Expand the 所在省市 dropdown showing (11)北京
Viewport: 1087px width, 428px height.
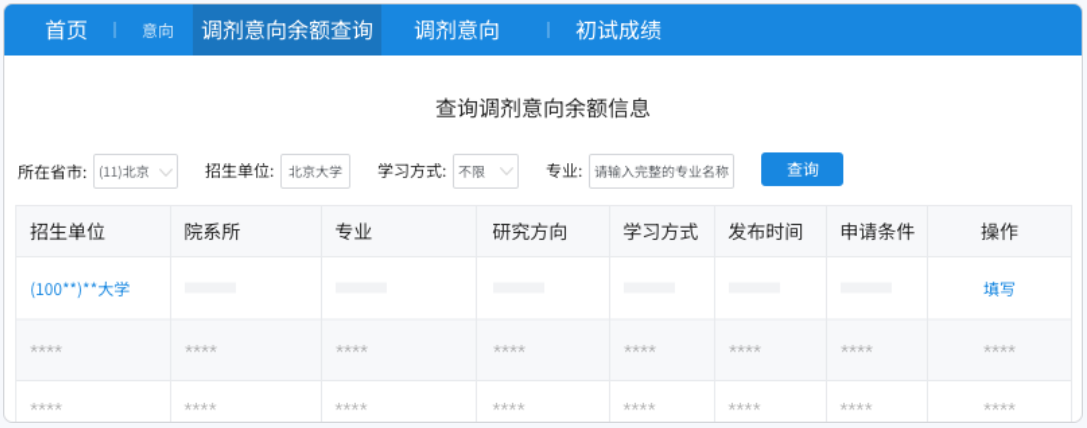(x=136, y=171)
